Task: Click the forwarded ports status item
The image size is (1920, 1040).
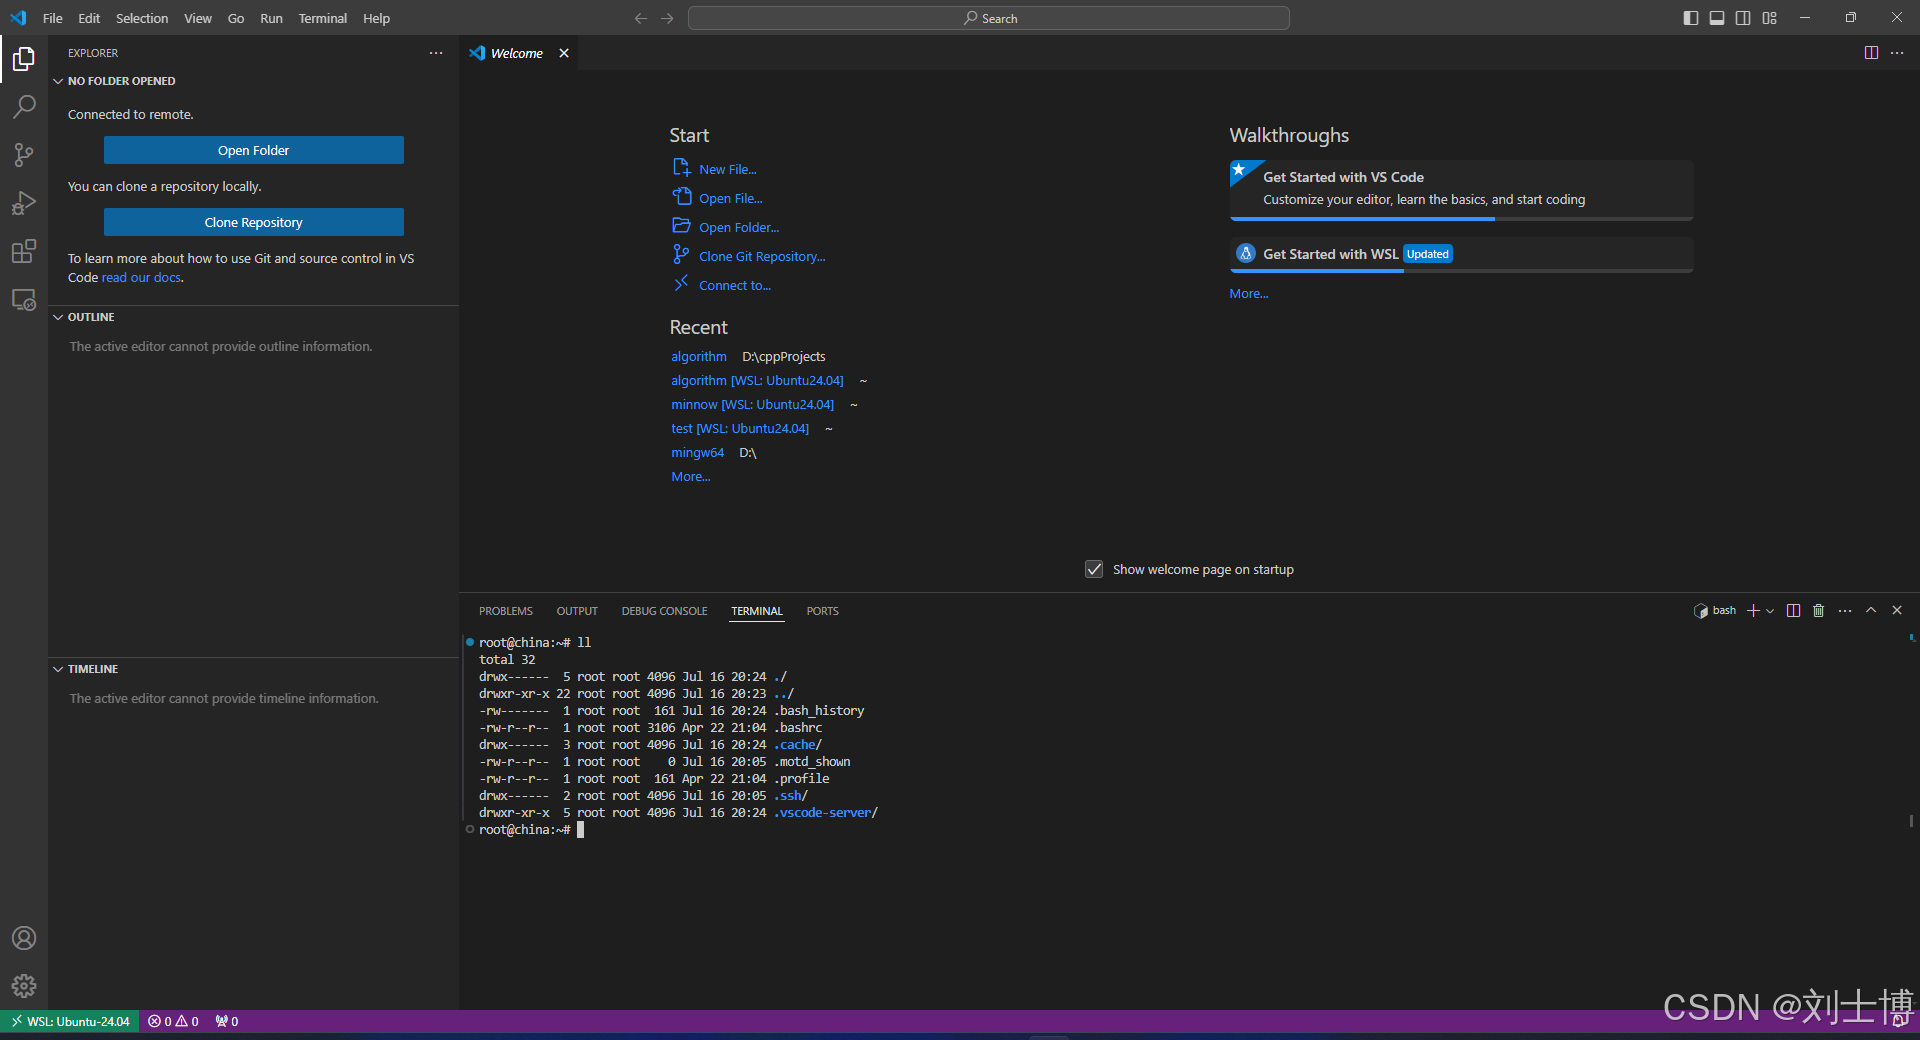Action: 227,1021
